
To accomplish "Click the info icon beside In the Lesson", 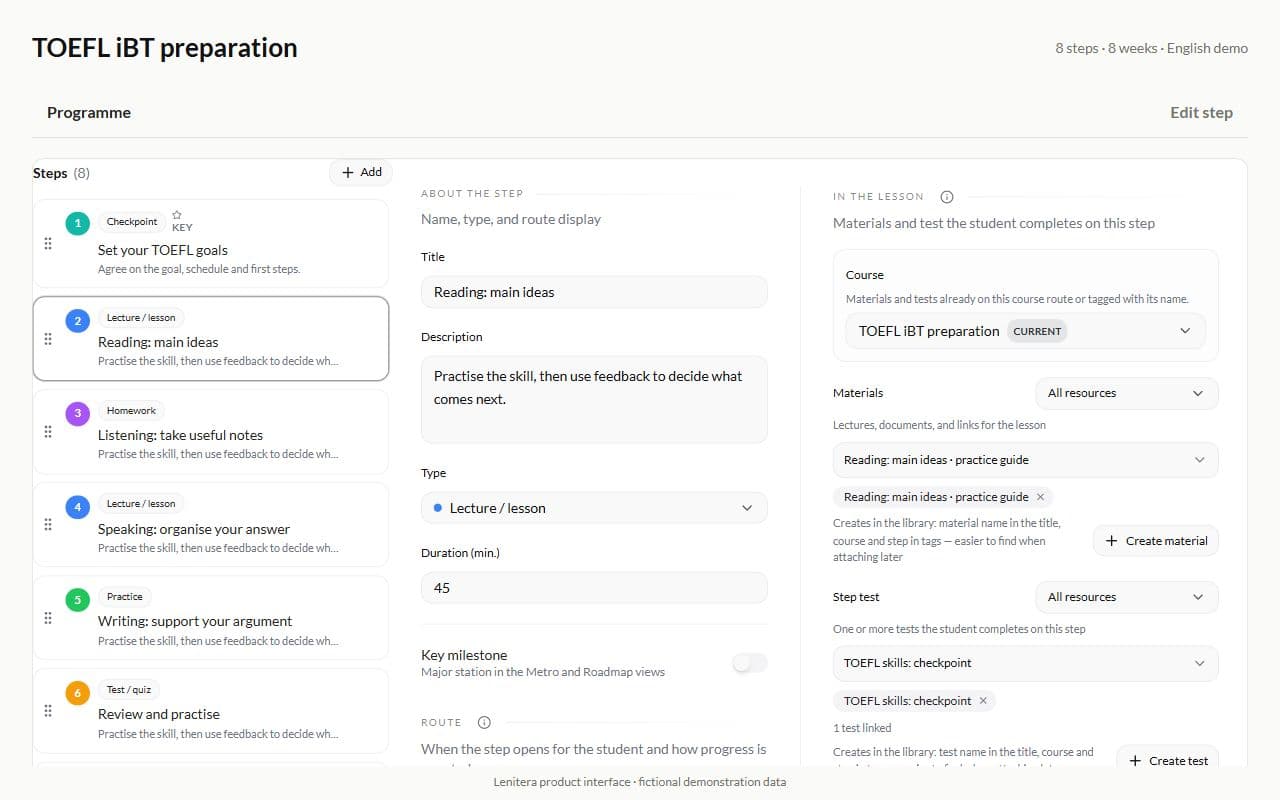I will [947, 197].
